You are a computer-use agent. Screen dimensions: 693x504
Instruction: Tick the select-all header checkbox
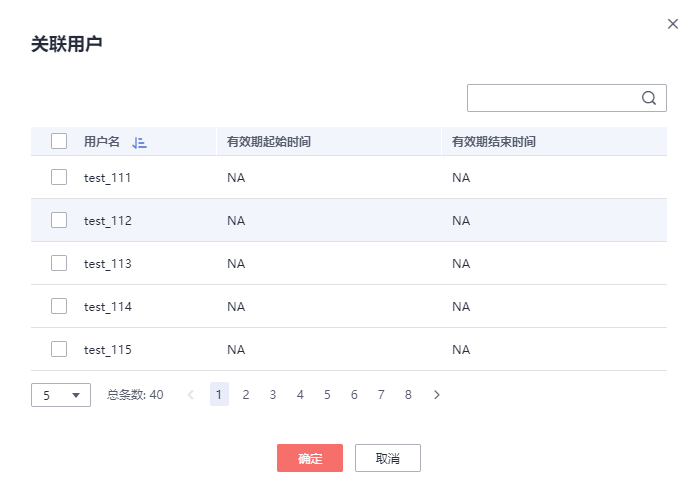(x=59, y=141)
